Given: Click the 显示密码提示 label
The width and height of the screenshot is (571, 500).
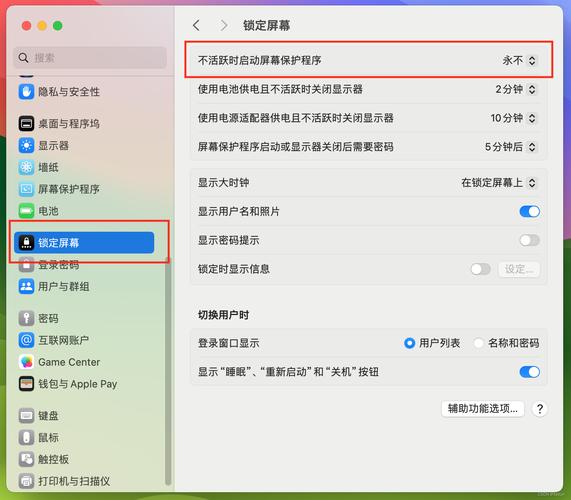Looking at the screenshot, I should (228, 240).
